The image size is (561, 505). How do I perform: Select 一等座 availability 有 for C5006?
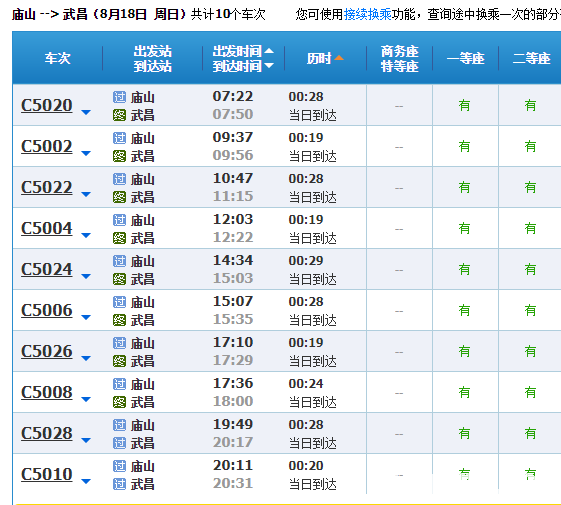click(464, 310)
